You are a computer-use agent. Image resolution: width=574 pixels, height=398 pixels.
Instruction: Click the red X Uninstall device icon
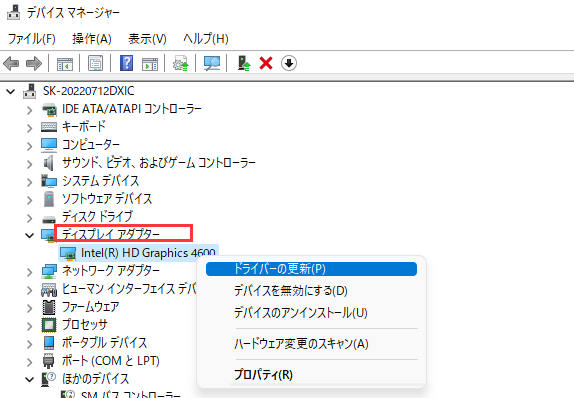point(266,63)
